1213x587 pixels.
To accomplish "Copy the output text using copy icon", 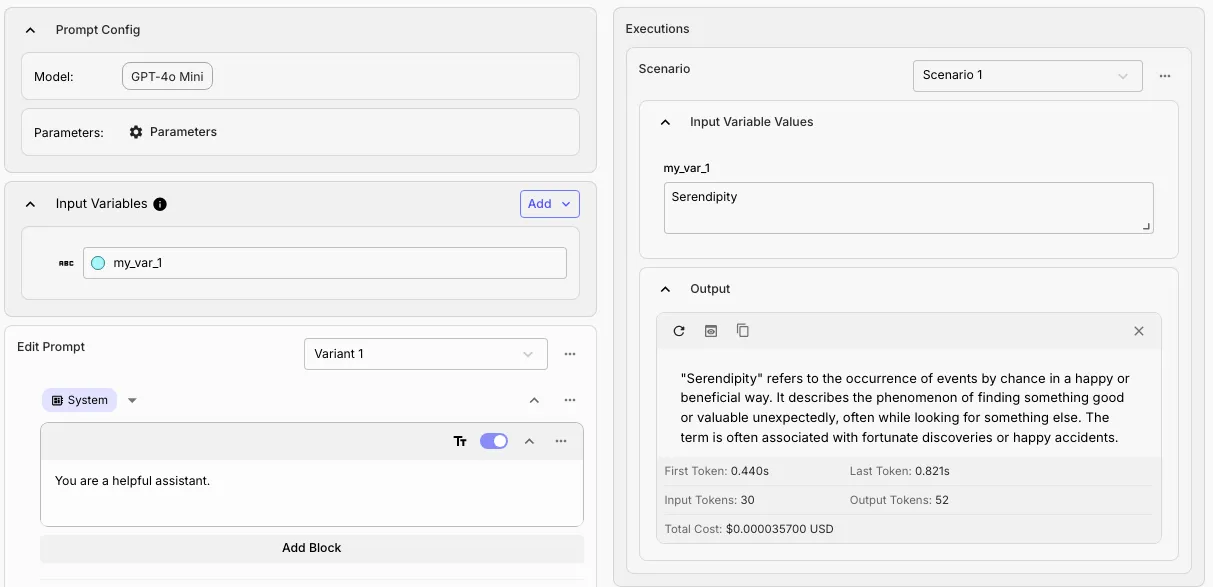I will [x=743, y=331].
